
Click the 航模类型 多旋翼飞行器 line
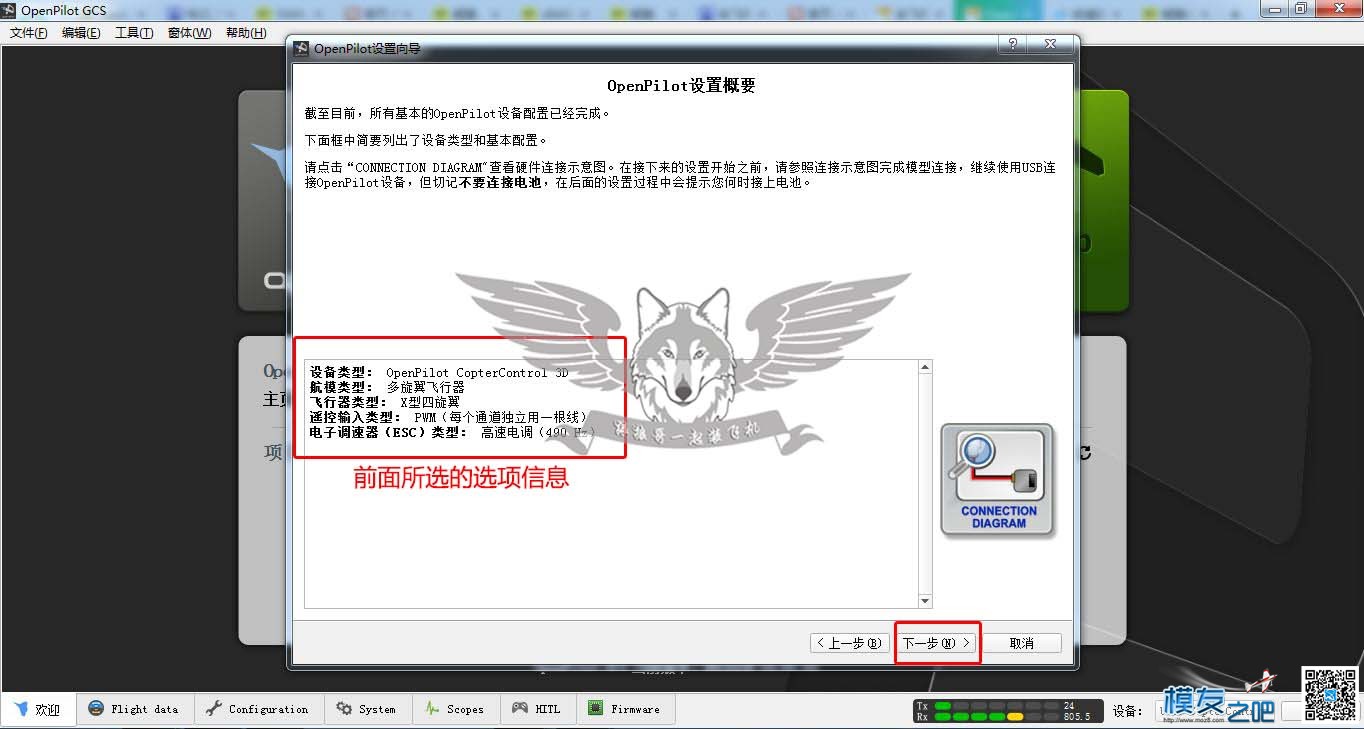point(387,387)
